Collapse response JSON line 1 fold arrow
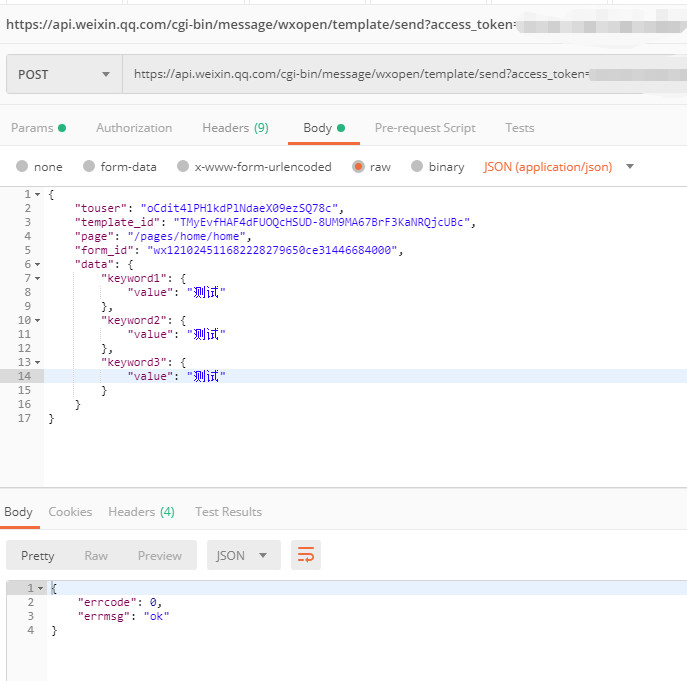This screenshot has height=681, width=687. pos(40,588)
